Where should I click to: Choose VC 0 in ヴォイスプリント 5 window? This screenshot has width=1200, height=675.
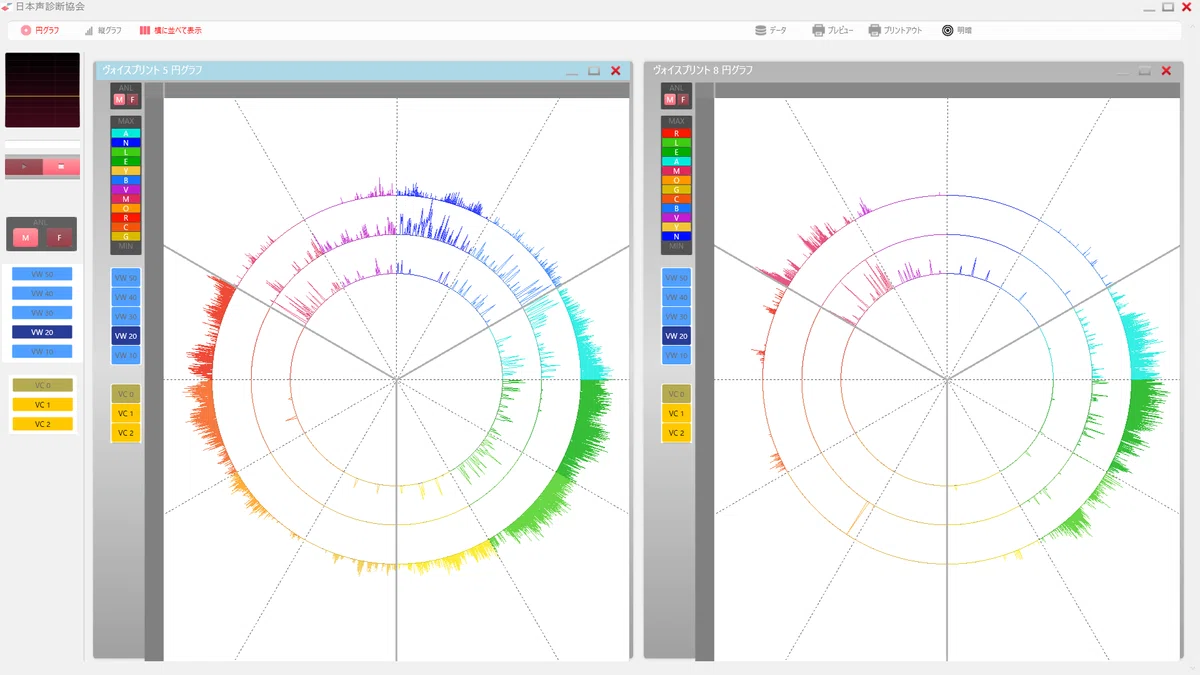pos(126,394)
